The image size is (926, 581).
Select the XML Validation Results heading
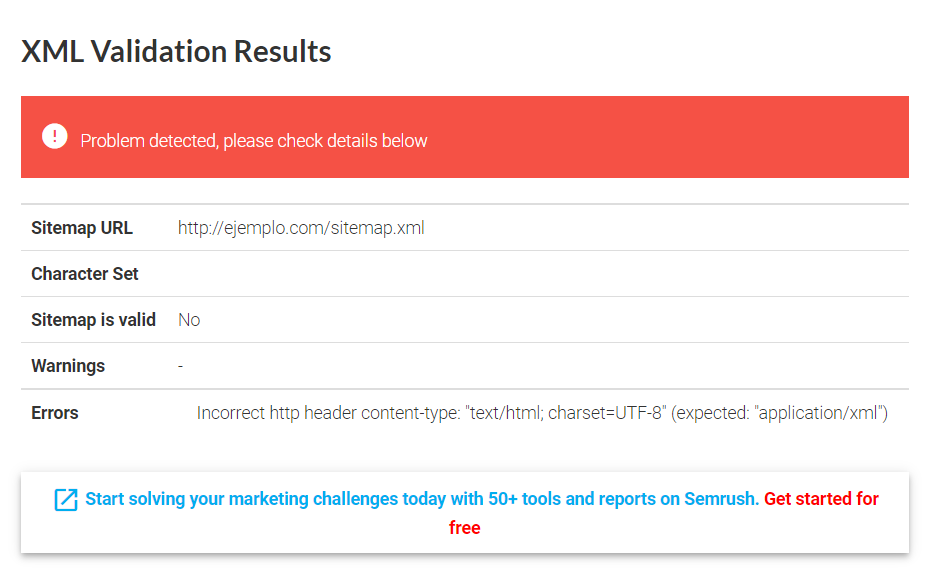176,50
